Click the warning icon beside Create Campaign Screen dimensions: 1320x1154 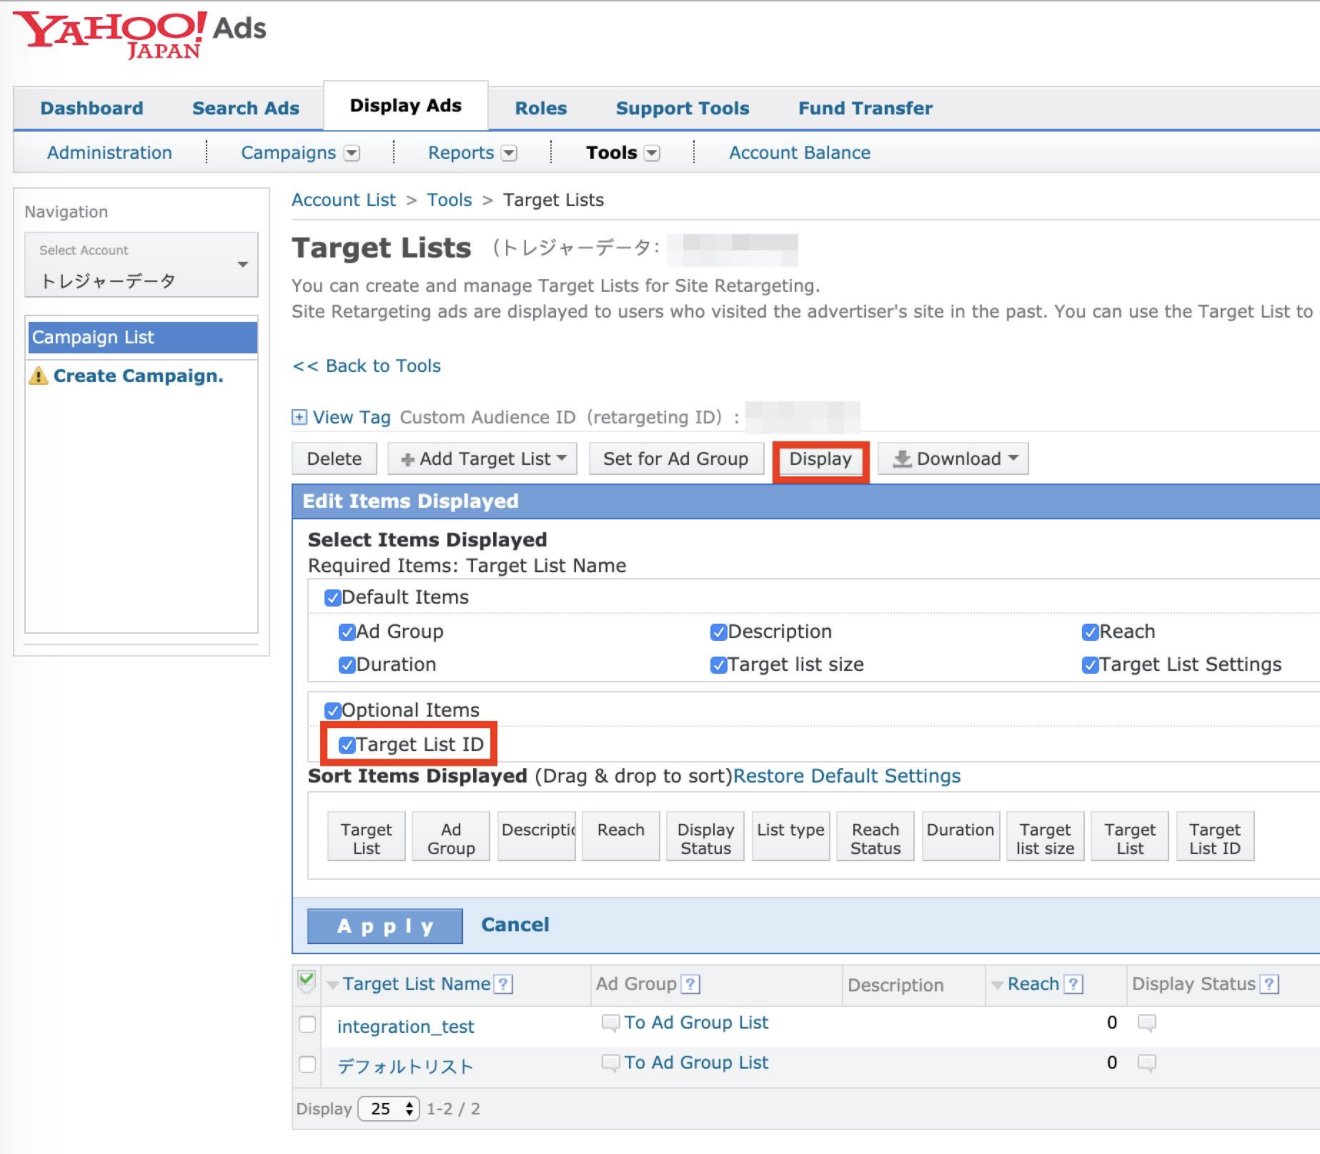[x=38, y=376]
